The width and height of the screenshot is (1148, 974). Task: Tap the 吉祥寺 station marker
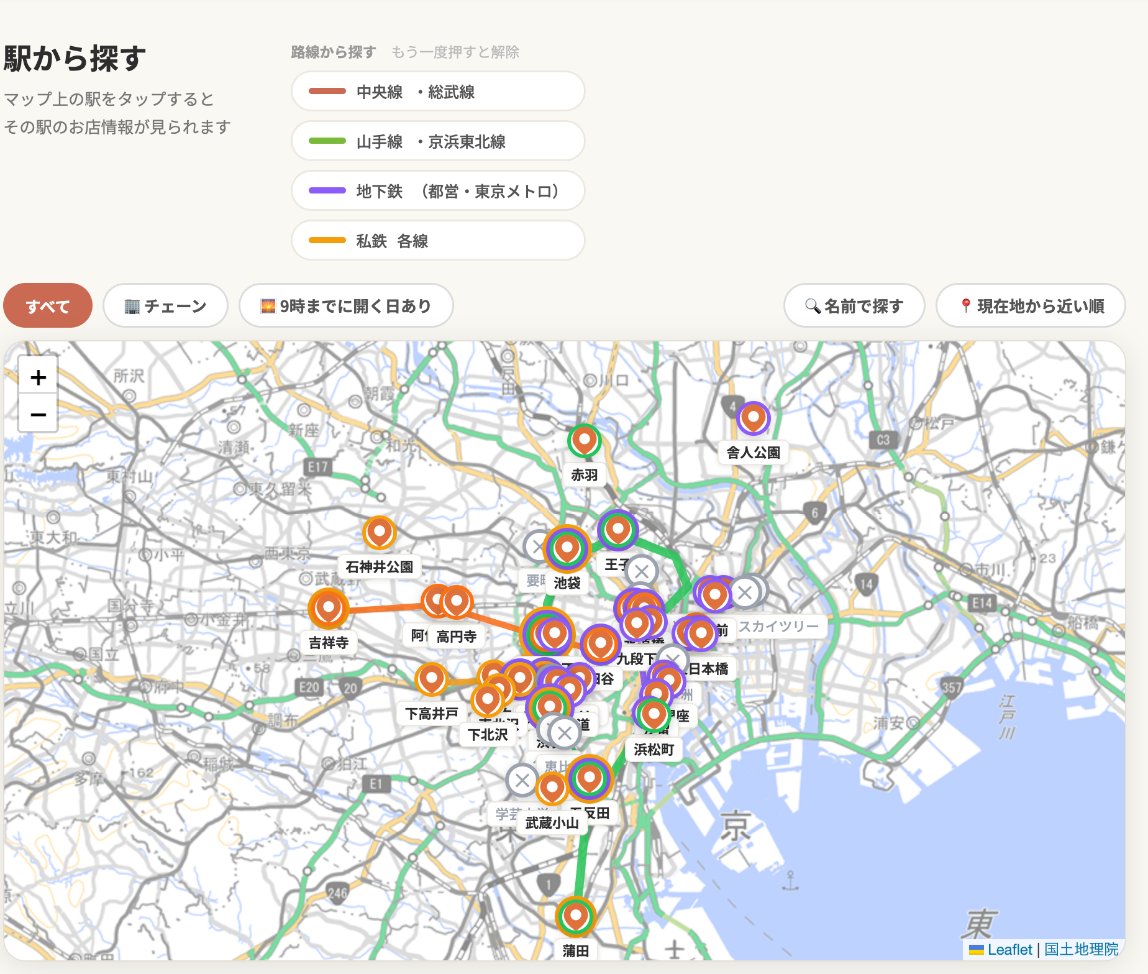tap(328, 609)
